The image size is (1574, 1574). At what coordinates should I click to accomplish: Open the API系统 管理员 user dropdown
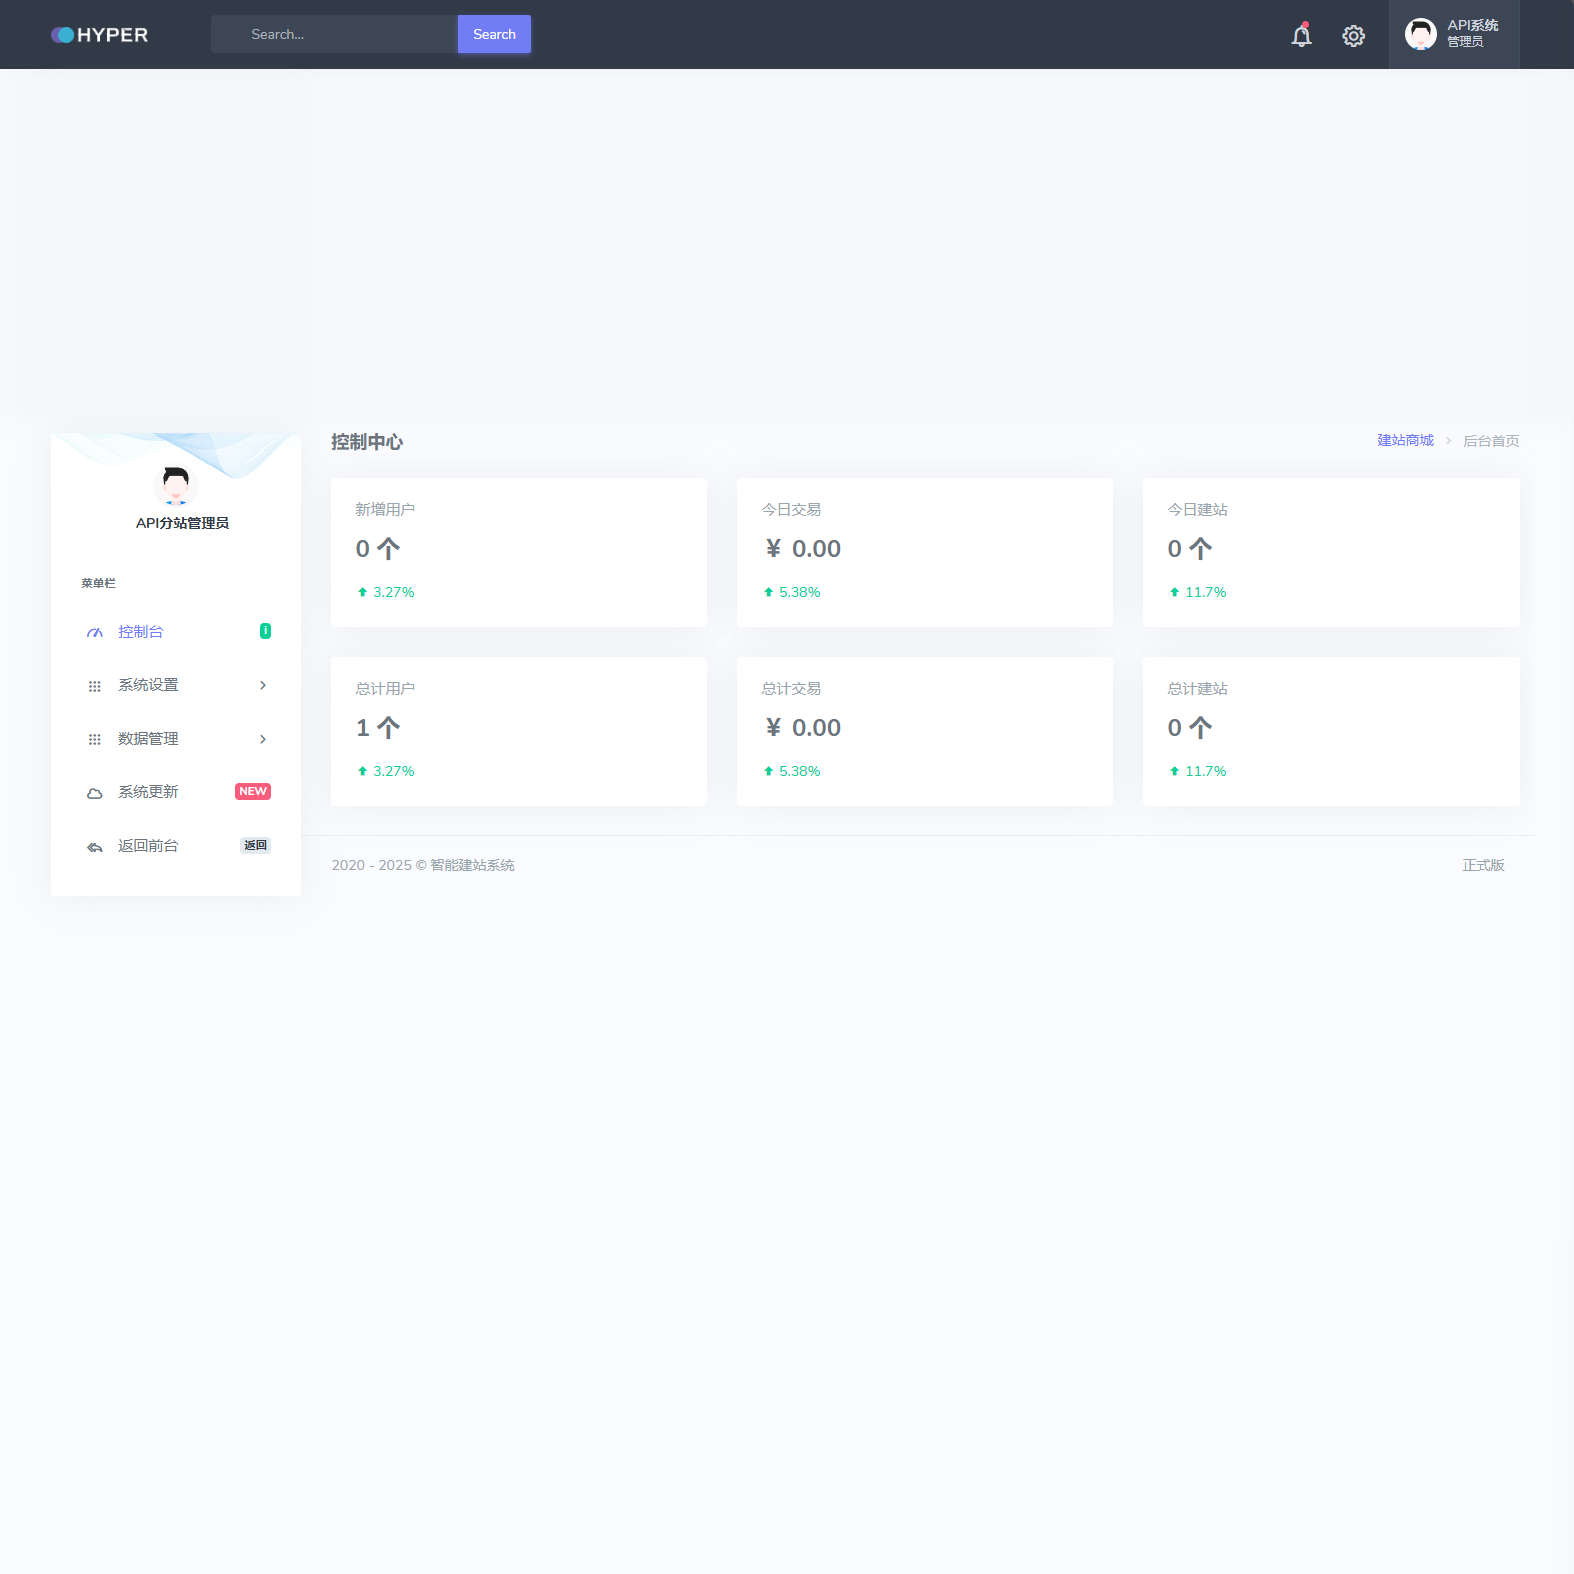[1454, 34]
